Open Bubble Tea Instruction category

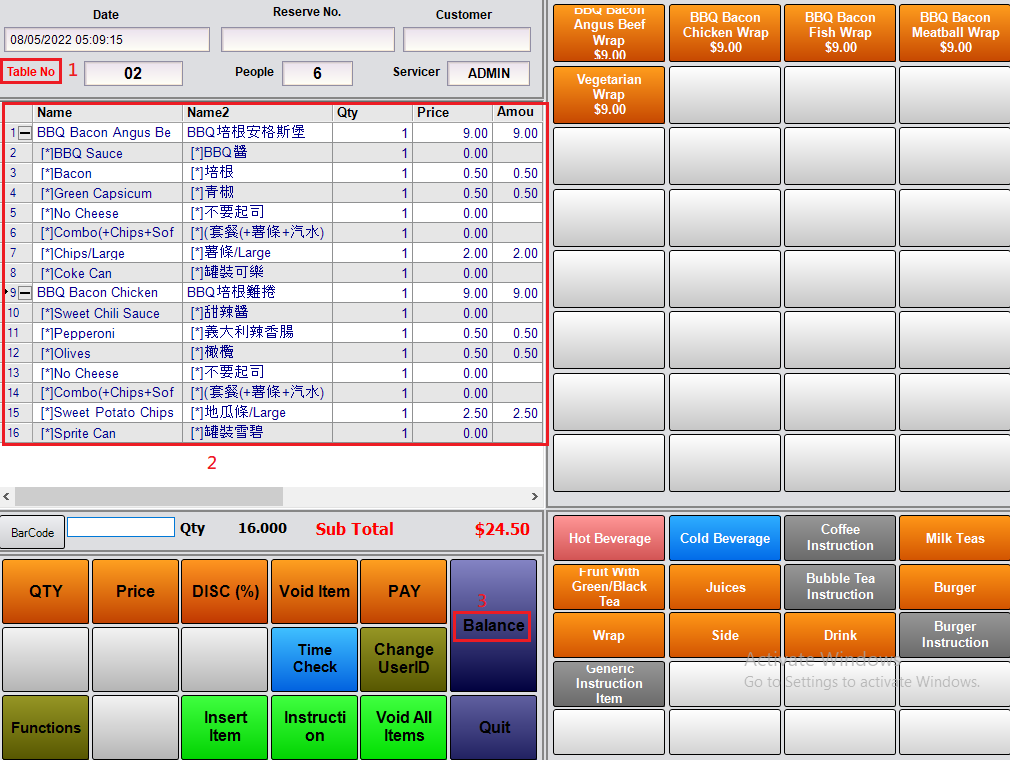coord(840,587)
